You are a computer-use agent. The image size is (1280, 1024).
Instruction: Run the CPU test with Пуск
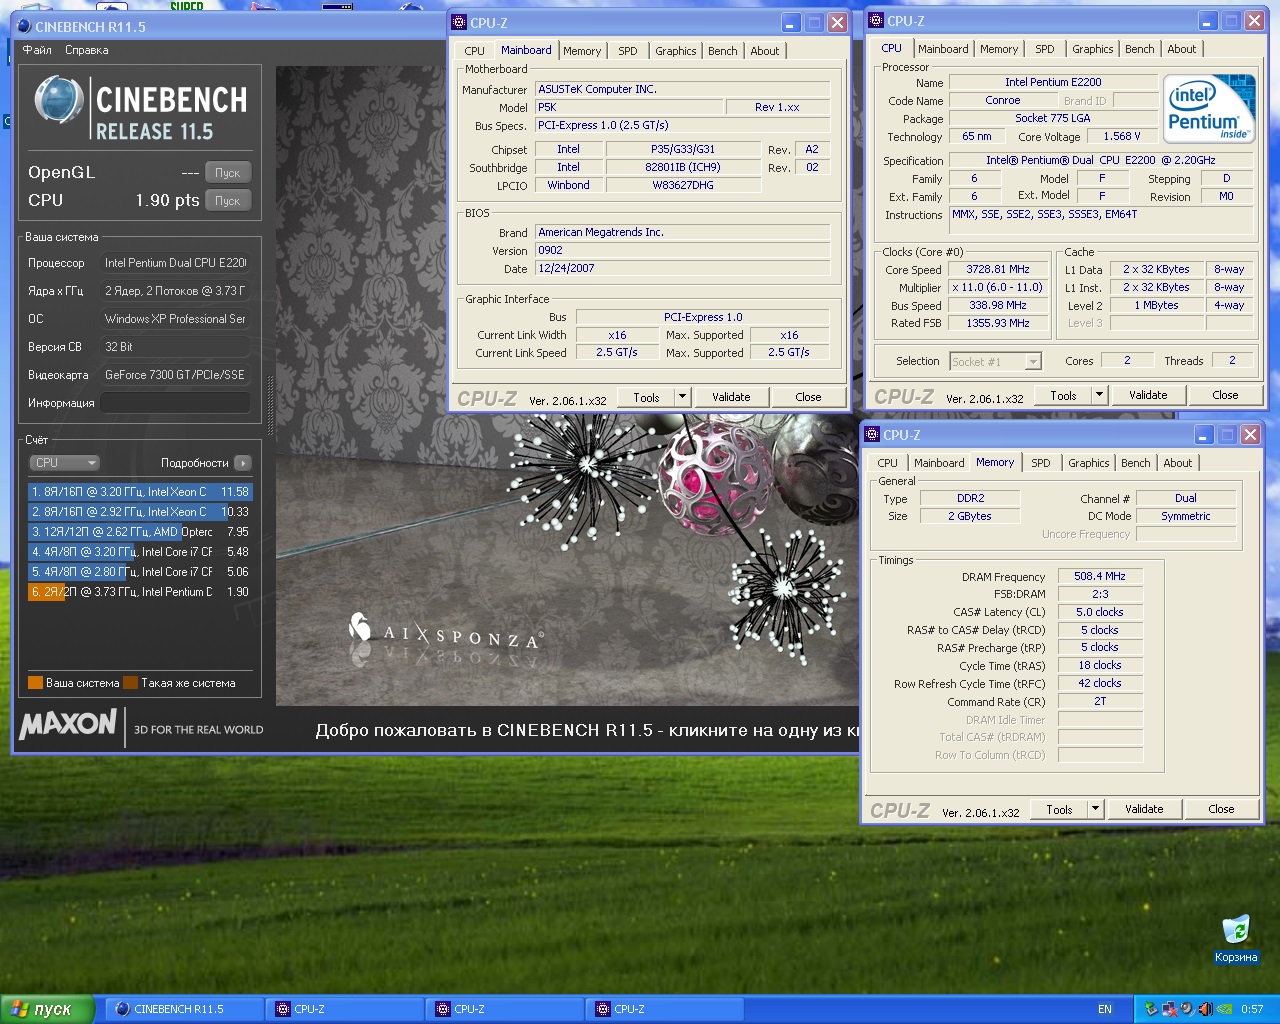click(228, 201)
